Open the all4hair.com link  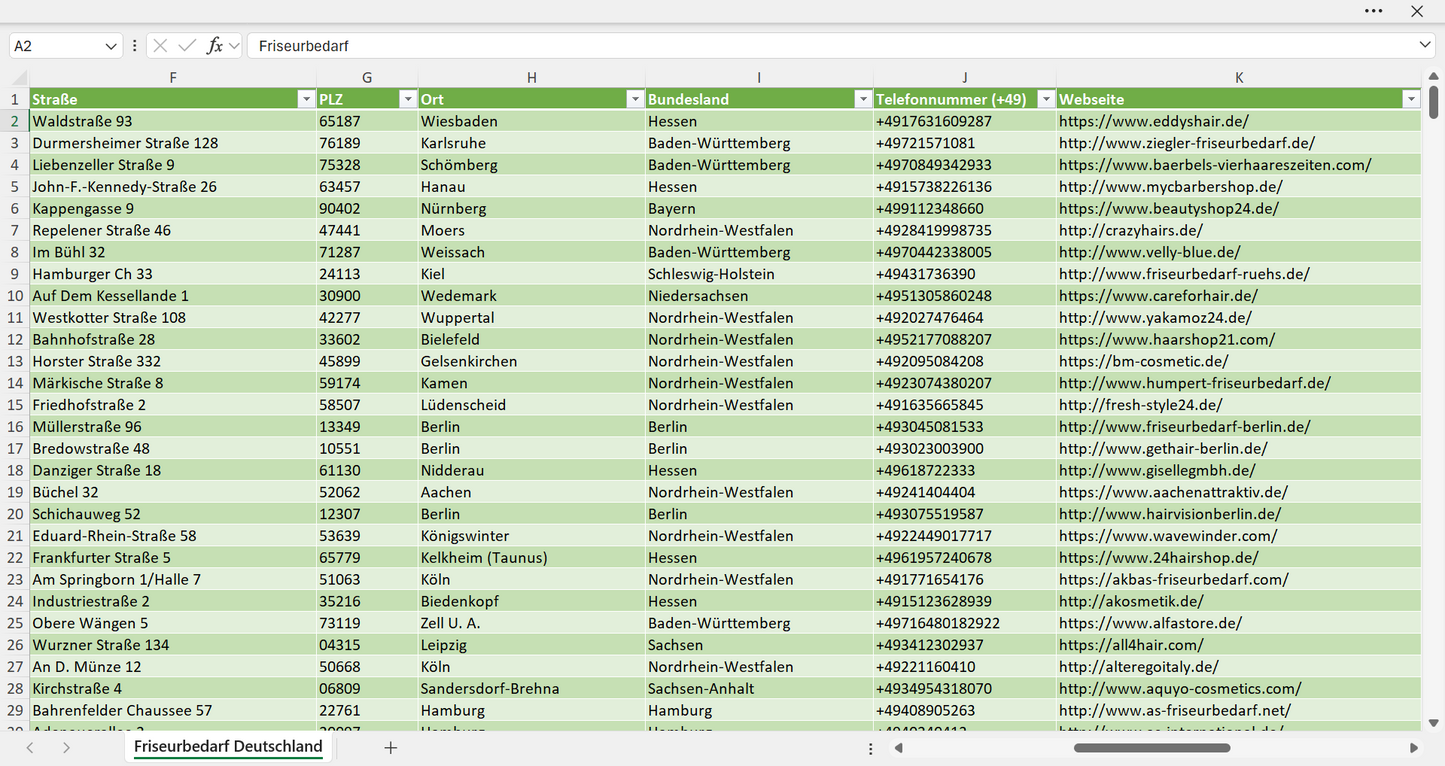[x=1131, y=645]
